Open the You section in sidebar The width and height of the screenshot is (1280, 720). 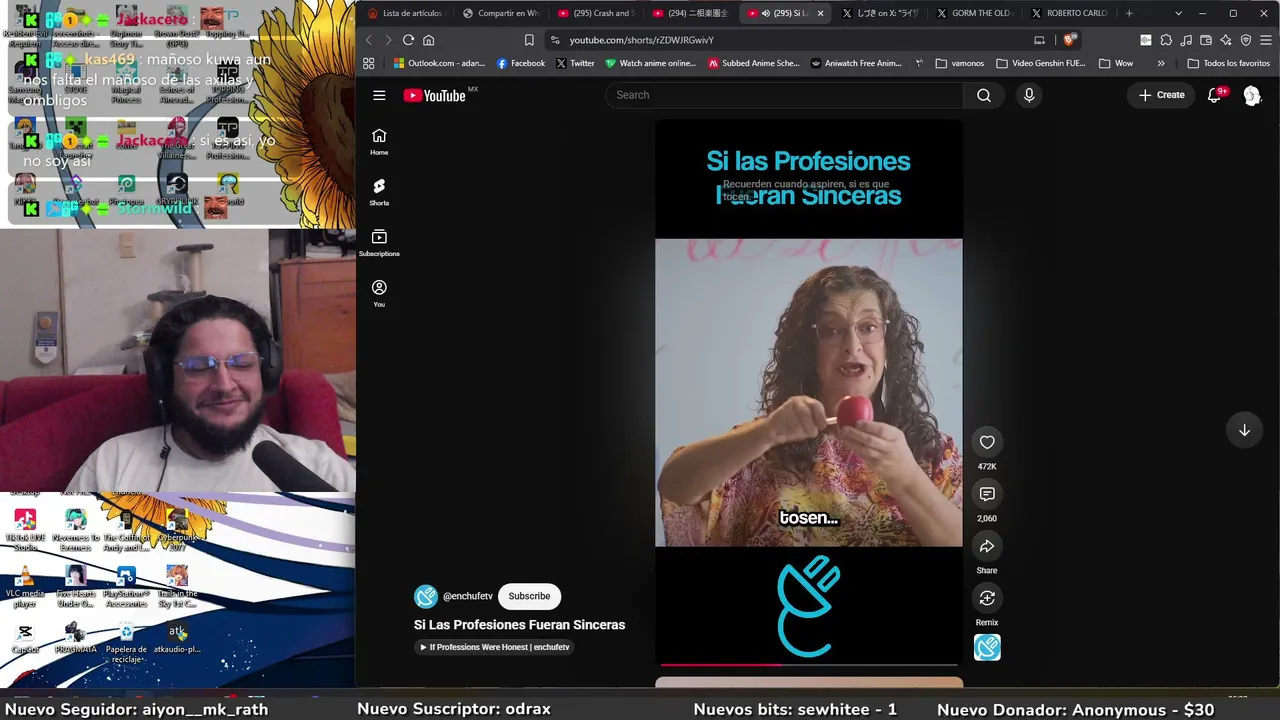pos(379,294)
